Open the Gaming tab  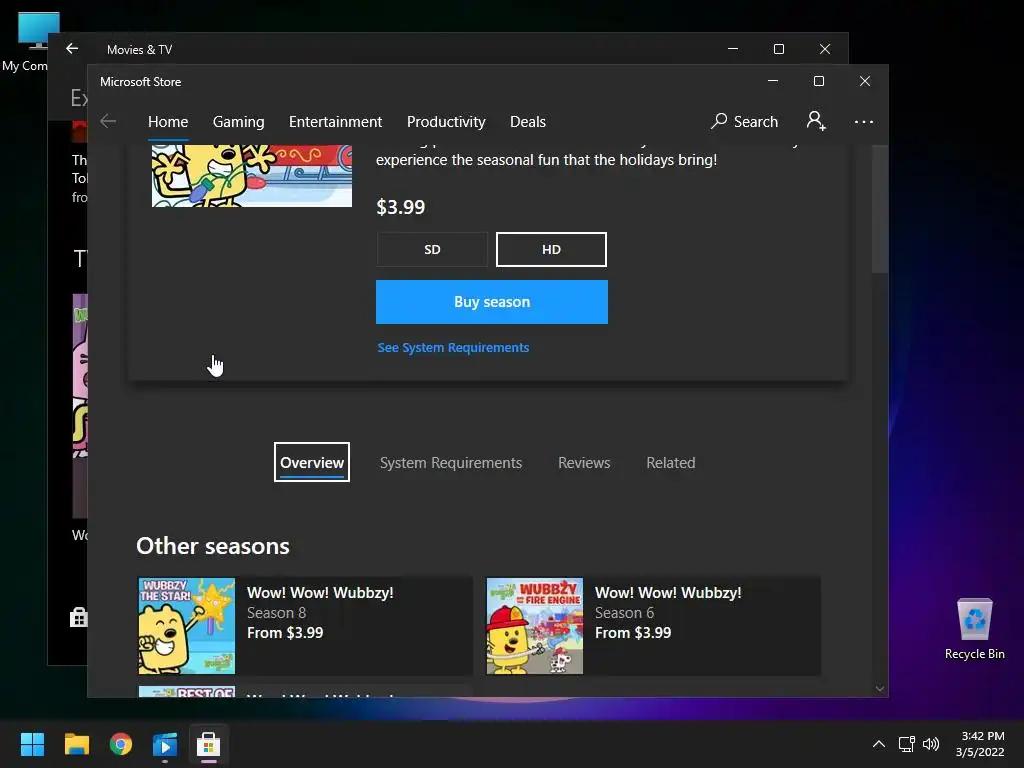click(238, 122)
